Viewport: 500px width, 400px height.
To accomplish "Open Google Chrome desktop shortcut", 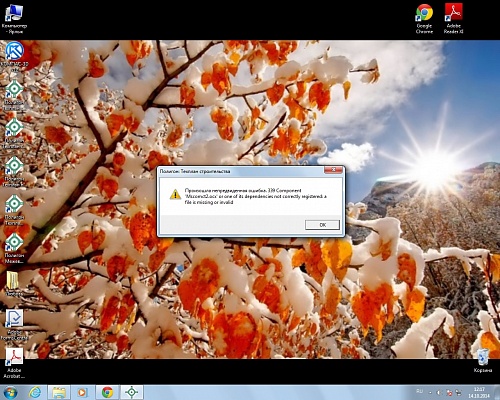I will pyautogui.click(x=424, y=19).
